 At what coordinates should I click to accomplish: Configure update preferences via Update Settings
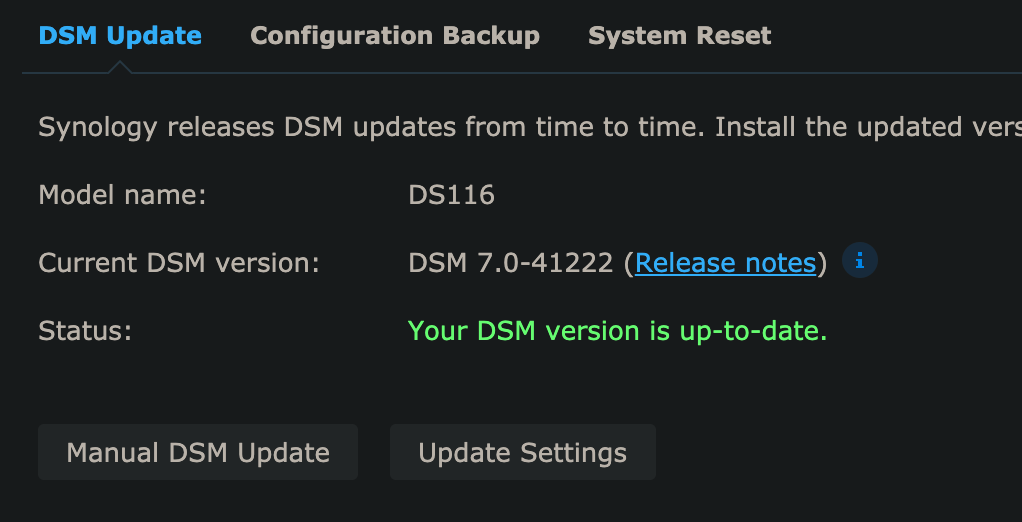523,452
